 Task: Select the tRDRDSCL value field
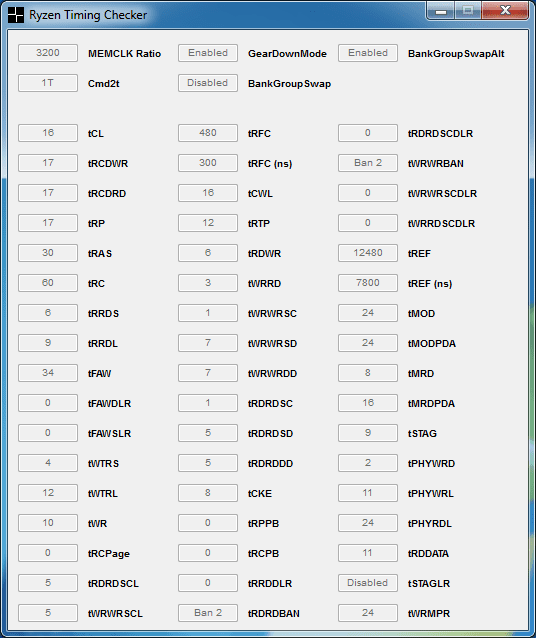[x=48, y=583]
